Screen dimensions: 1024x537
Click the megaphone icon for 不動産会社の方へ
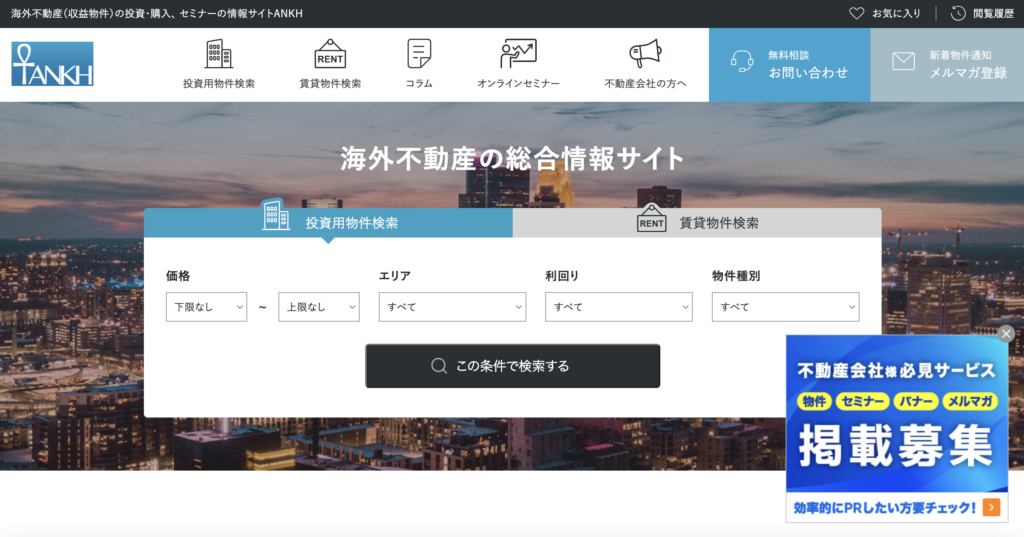(x=645, y=54)
